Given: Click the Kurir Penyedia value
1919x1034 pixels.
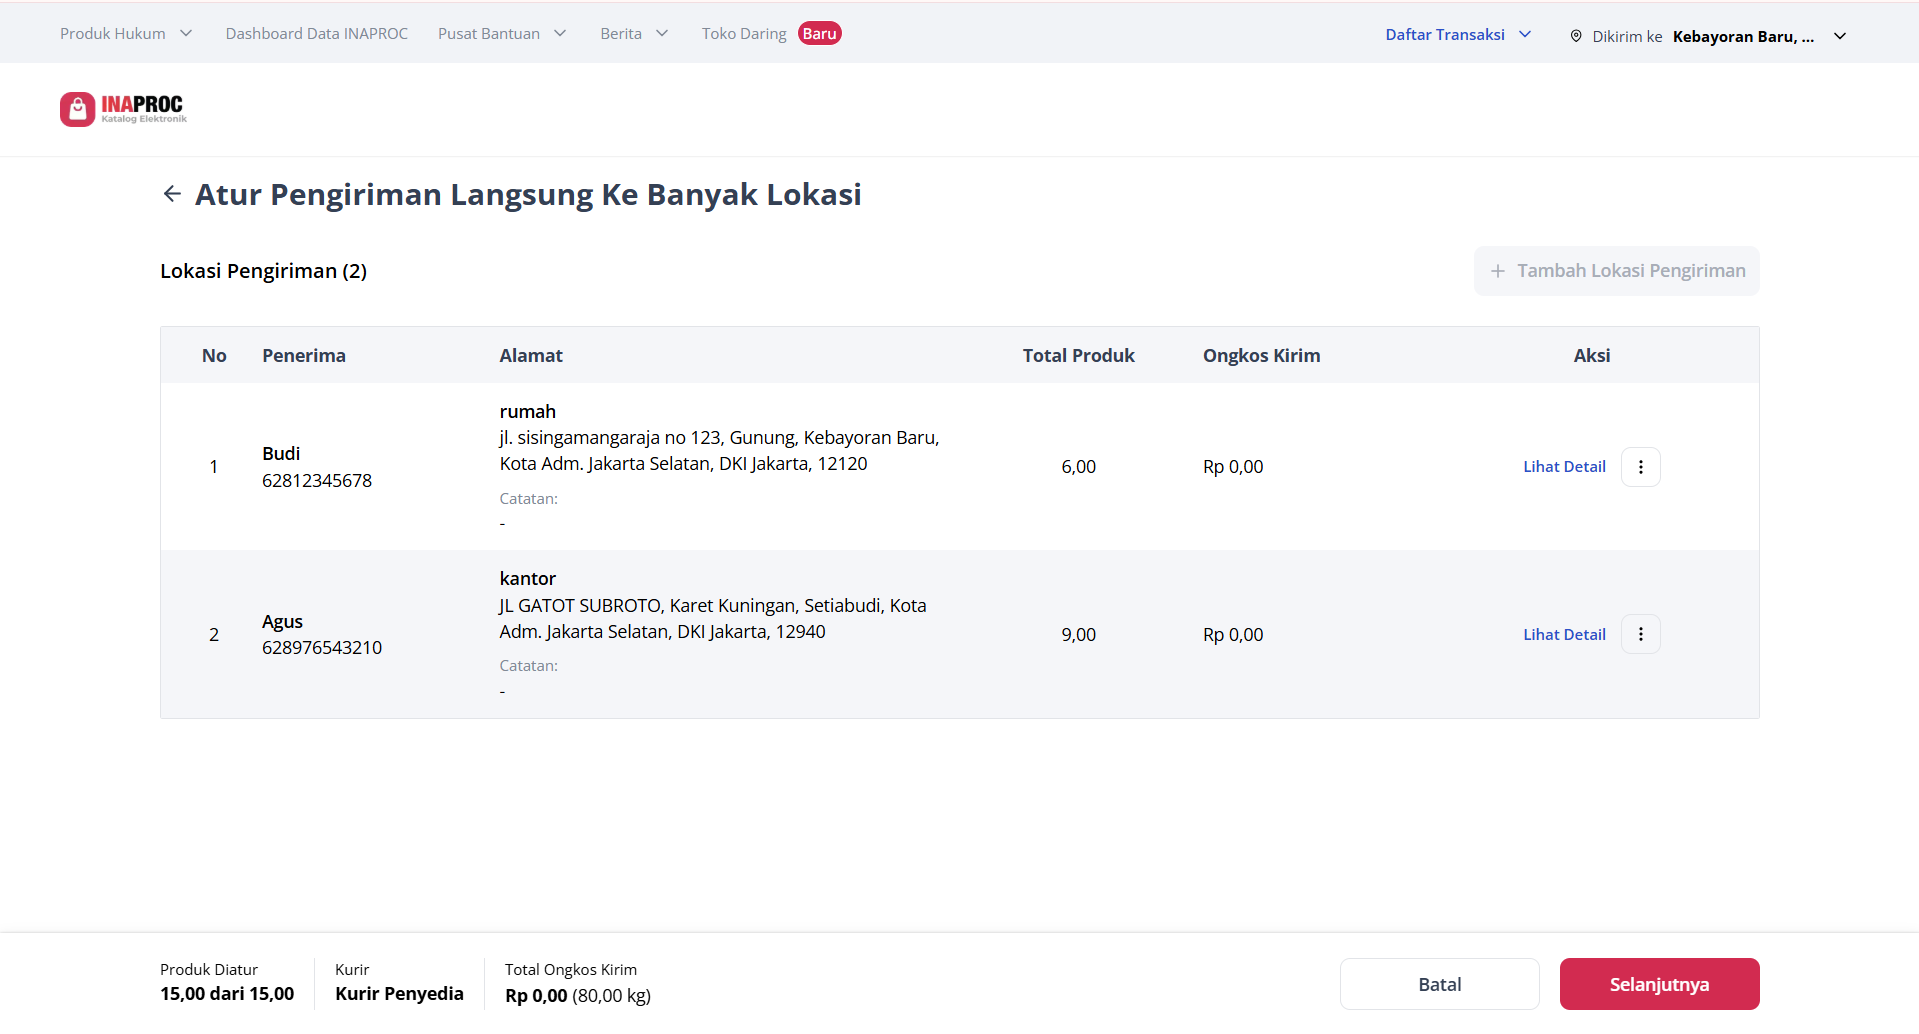Looking at the screenshot, I should point(399,994).
